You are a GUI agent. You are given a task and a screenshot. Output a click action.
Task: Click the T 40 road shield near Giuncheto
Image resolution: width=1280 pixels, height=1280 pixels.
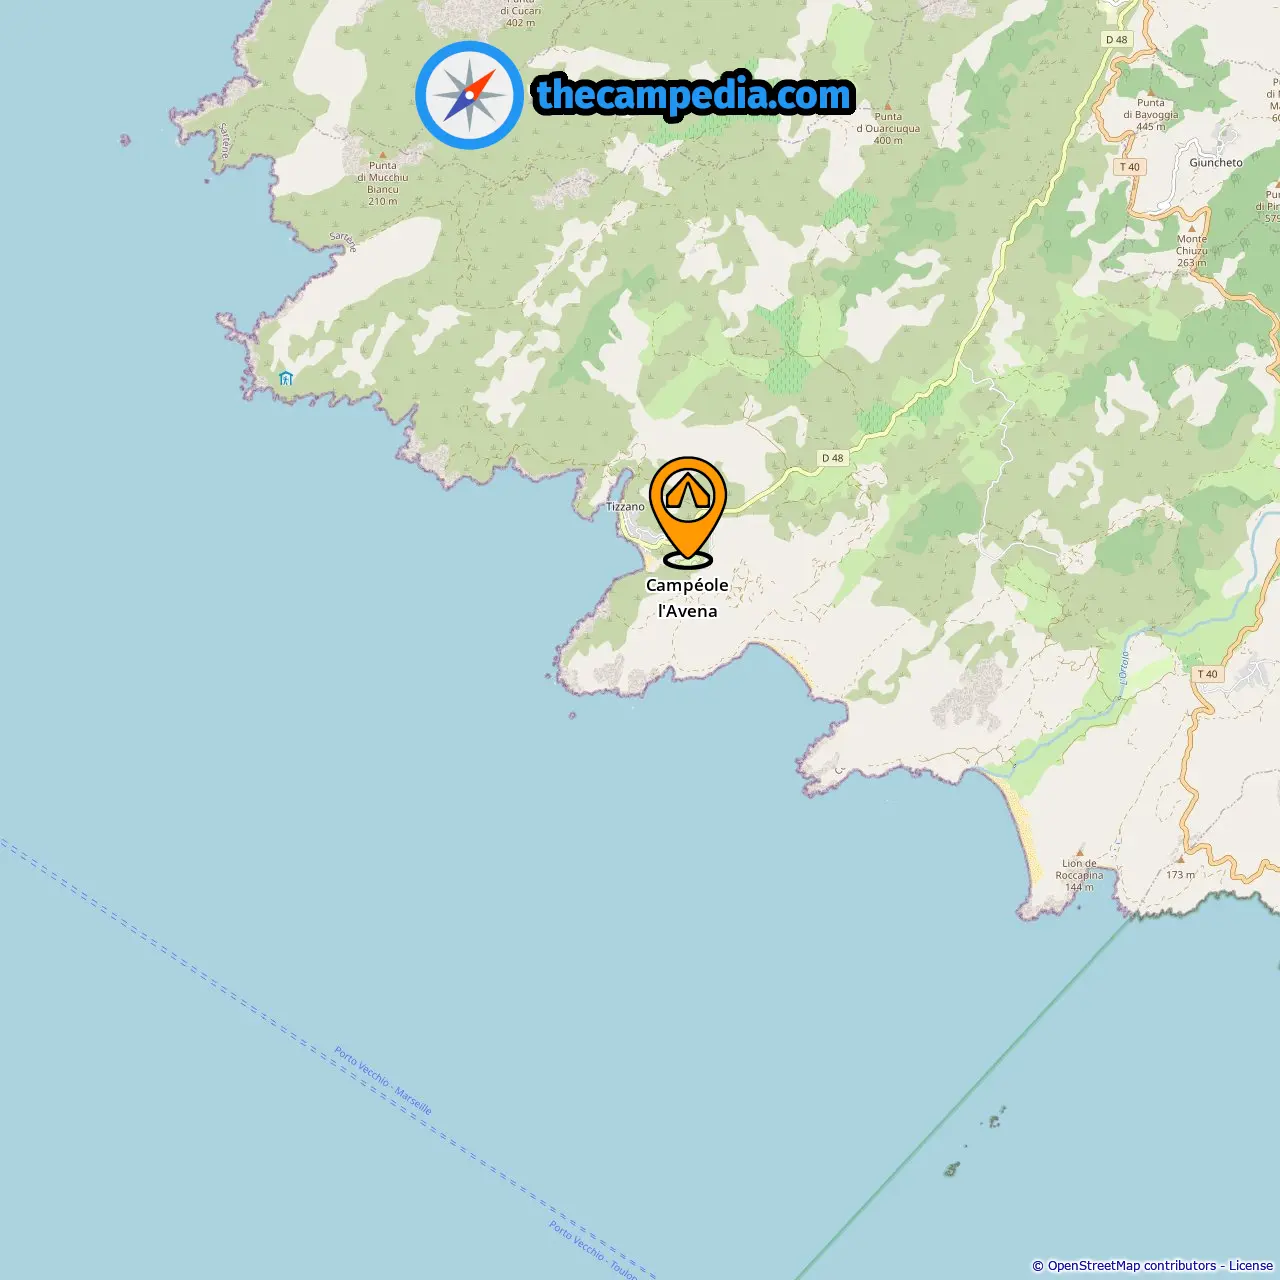point(1130,167)
